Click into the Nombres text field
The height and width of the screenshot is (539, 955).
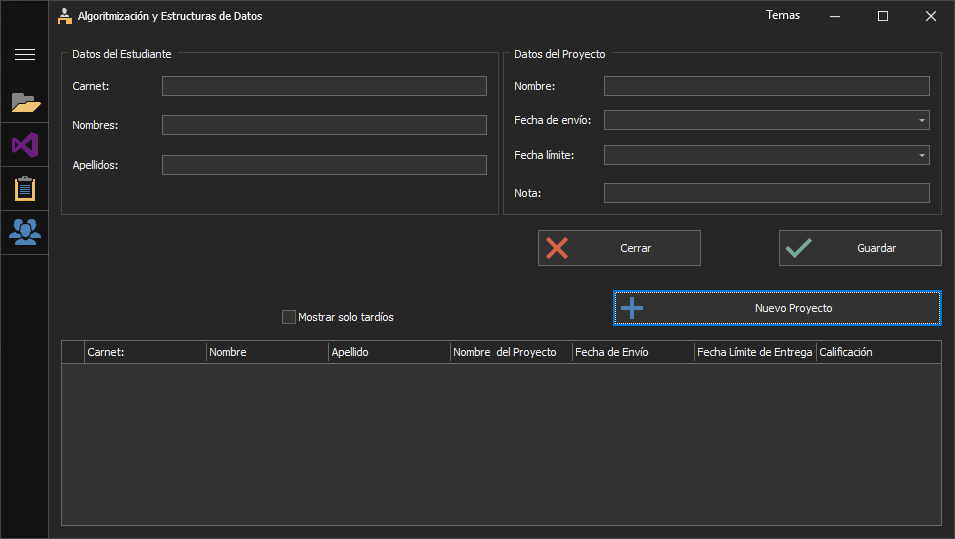tap(324, 125)
